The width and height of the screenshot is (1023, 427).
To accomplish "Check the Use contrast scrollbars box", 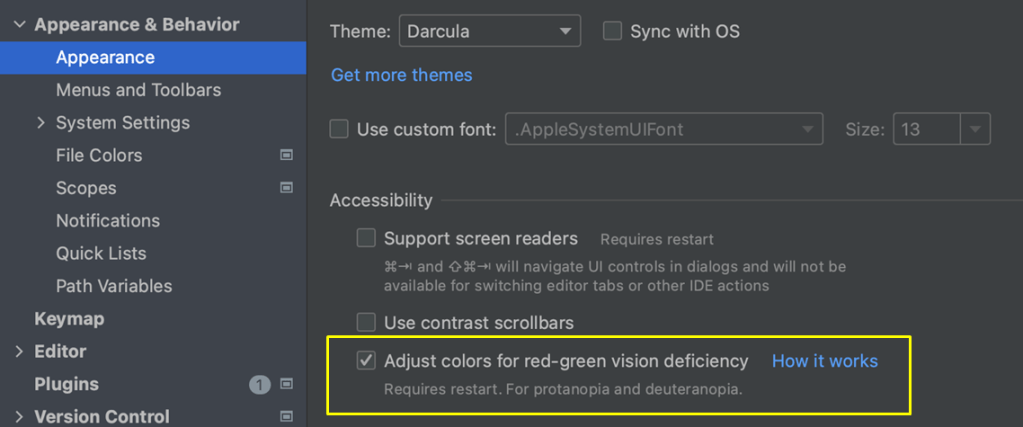I will (367, 323).
